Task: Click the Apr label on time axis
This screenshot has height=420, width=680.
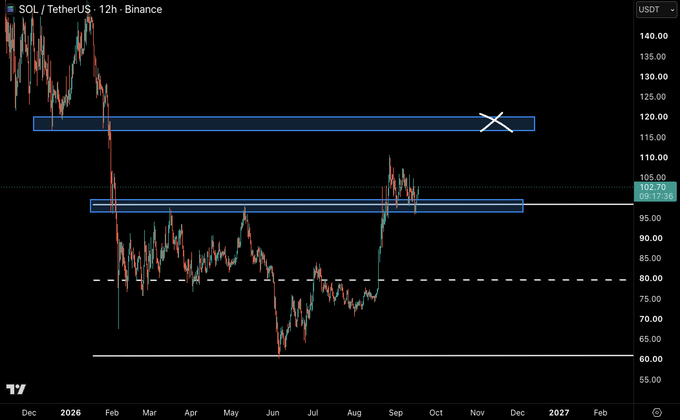Action: (x=191, y=413)
